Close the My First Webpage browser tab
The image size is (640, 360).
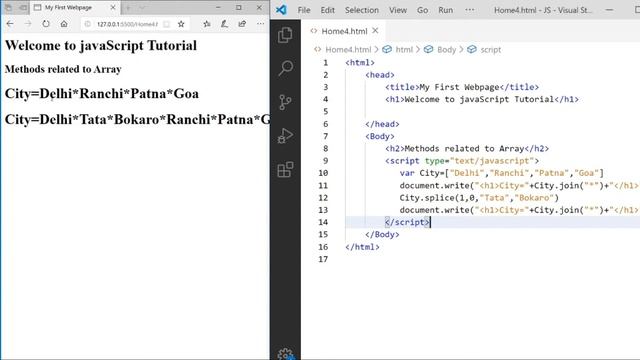(x=113, y=8)
